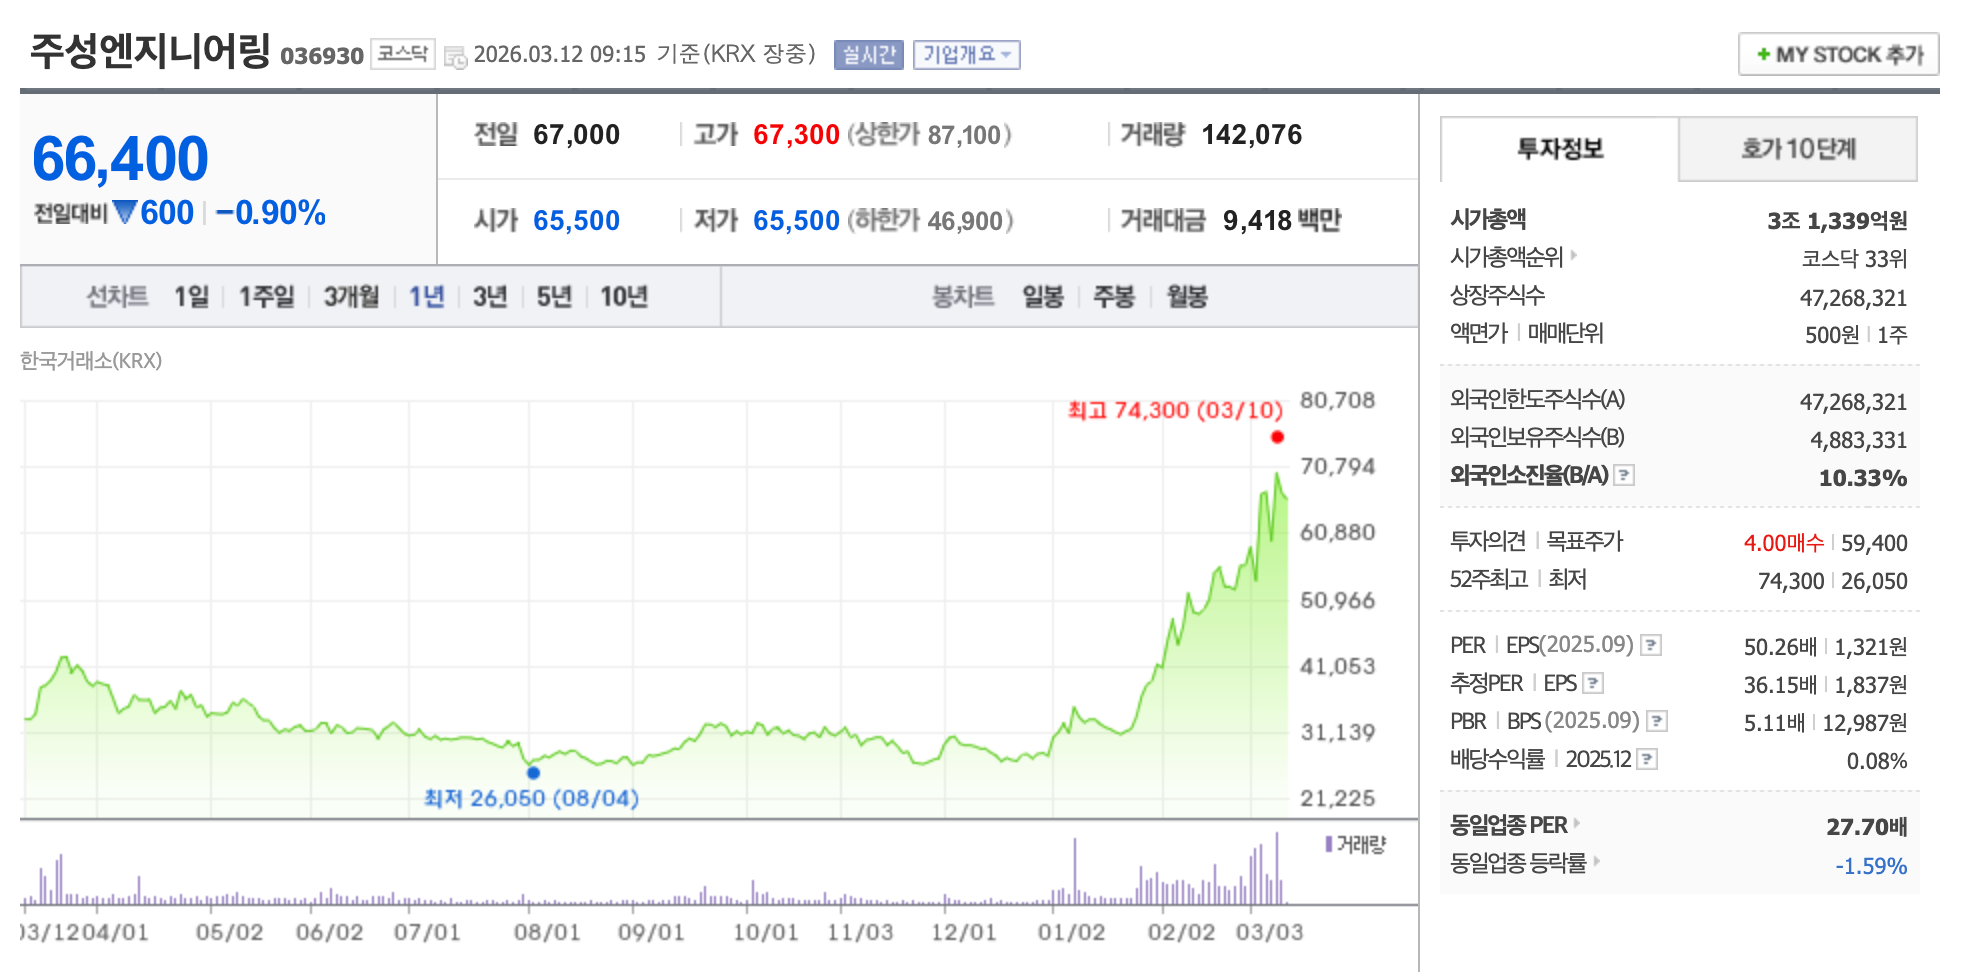Show the 주봉 weekly candle chart
This screenshot has width=1976, height=972.
pyautogui.click(x=1114, y=297)
